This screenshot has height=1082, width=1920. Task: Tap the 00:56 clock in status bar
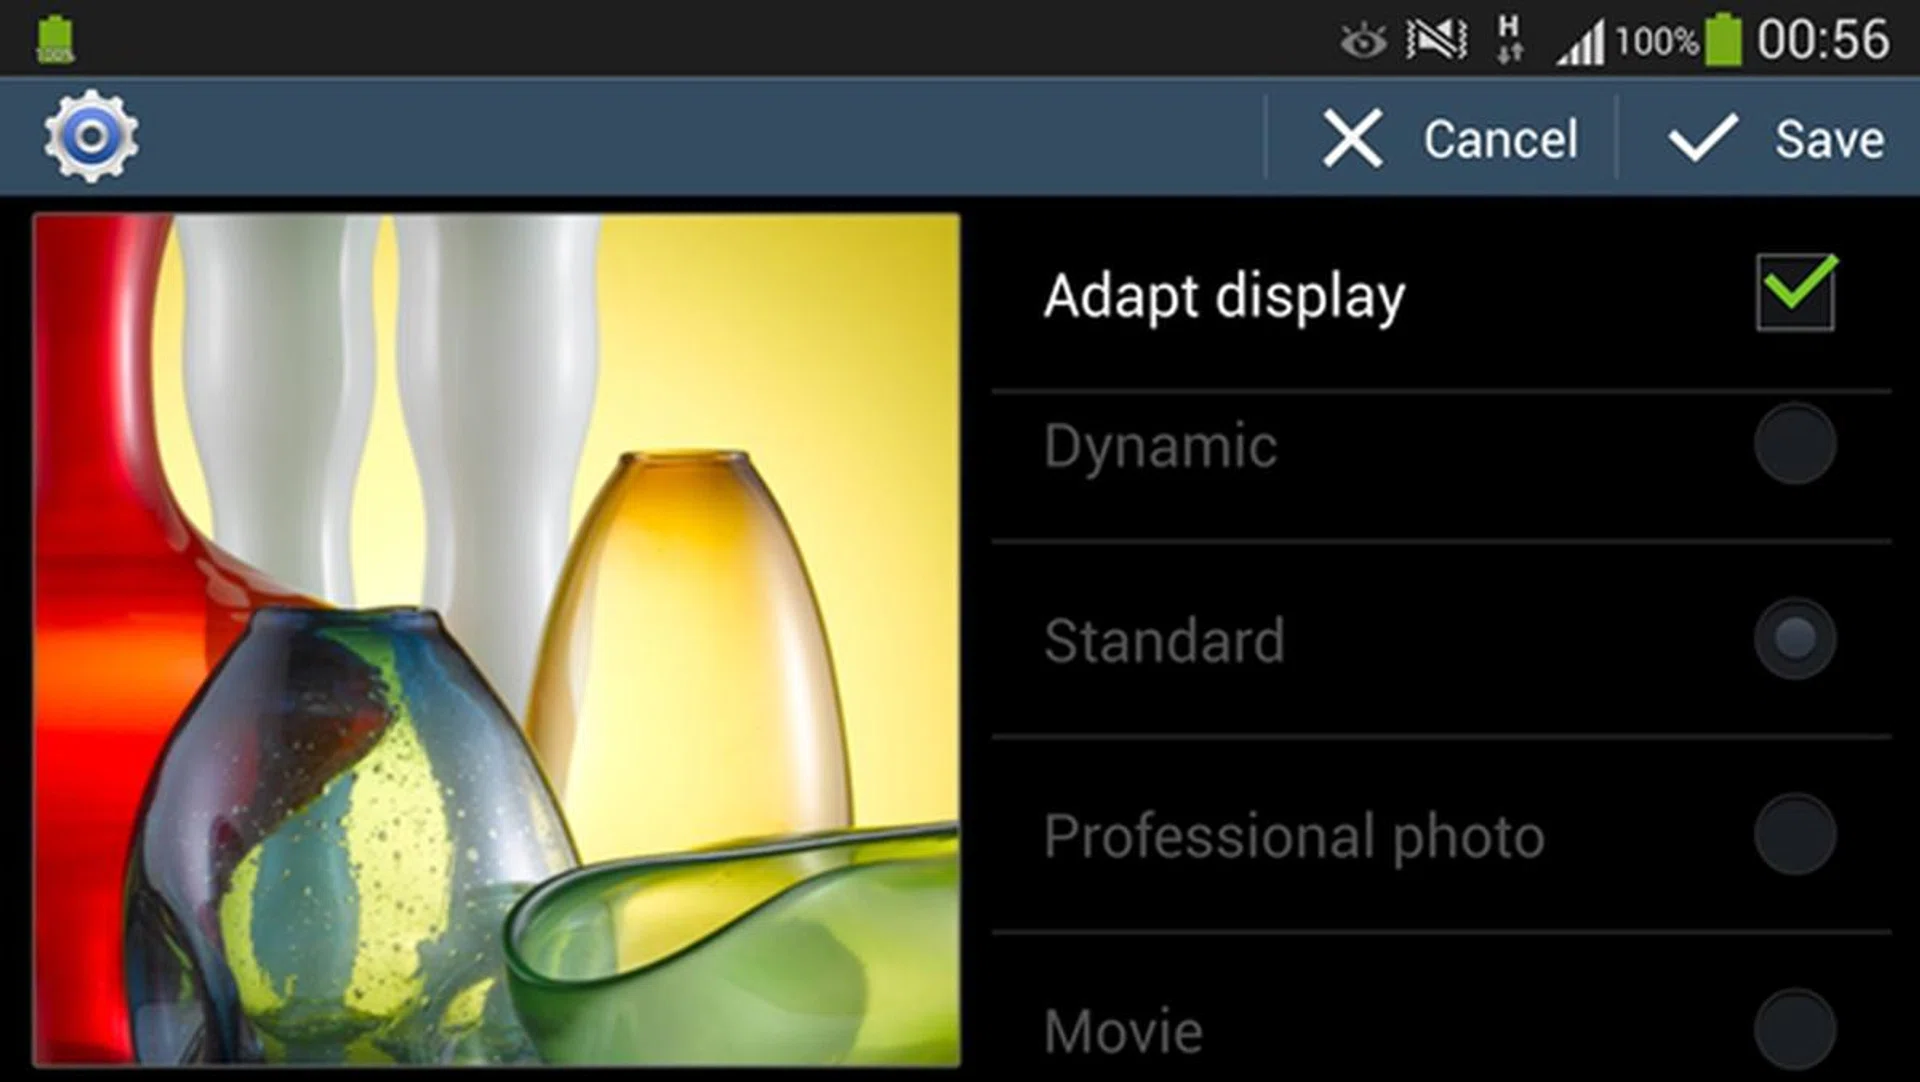[1823, 41]
